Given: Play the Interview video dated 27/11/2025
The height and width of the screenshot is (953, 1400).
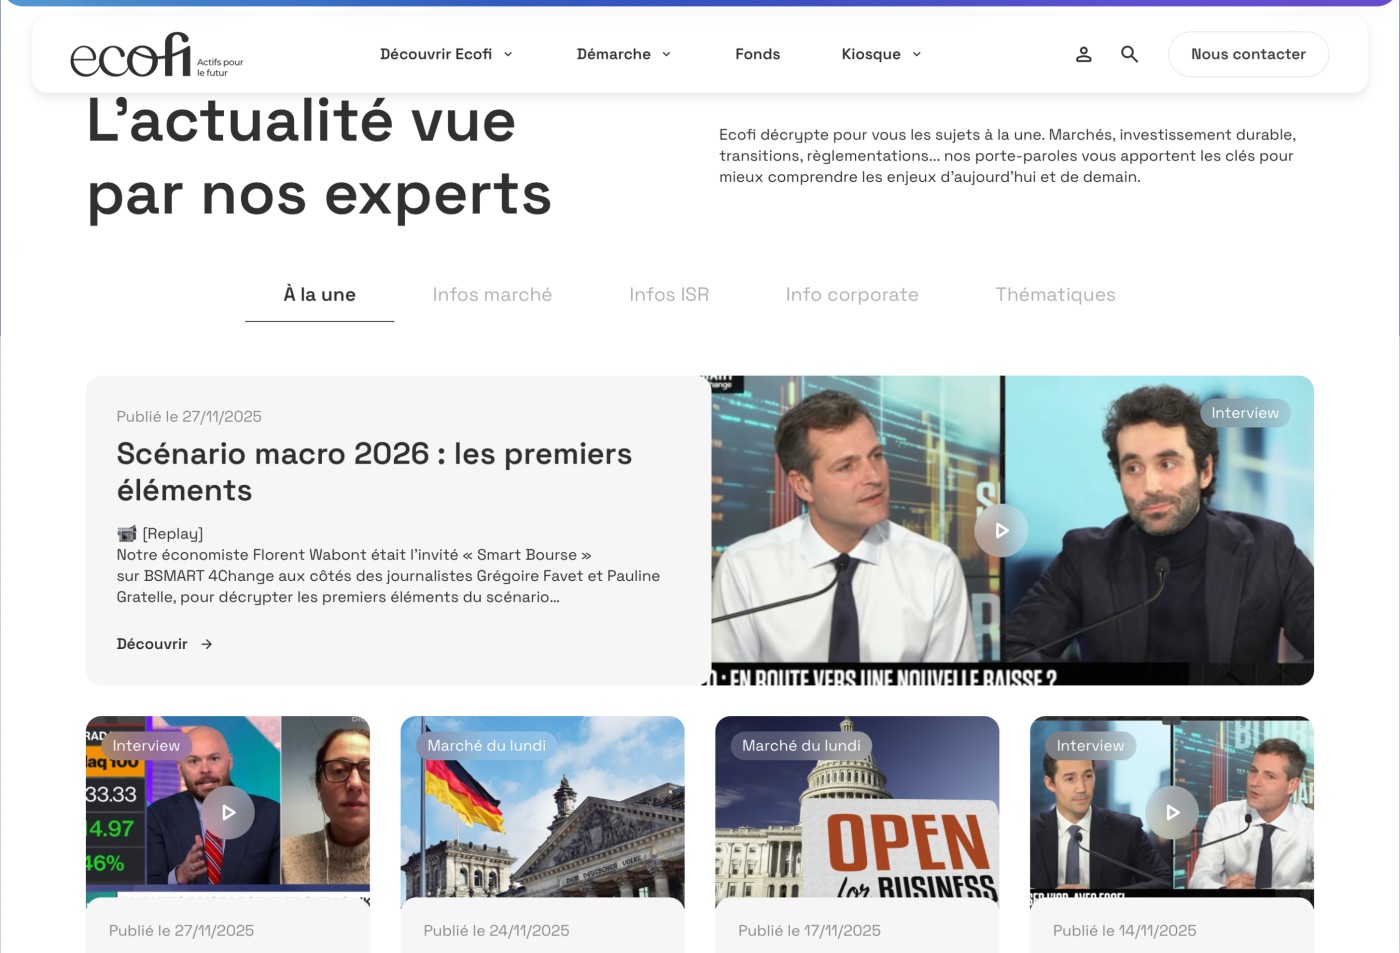Looking at the screenshot, I should coord(227,813).
